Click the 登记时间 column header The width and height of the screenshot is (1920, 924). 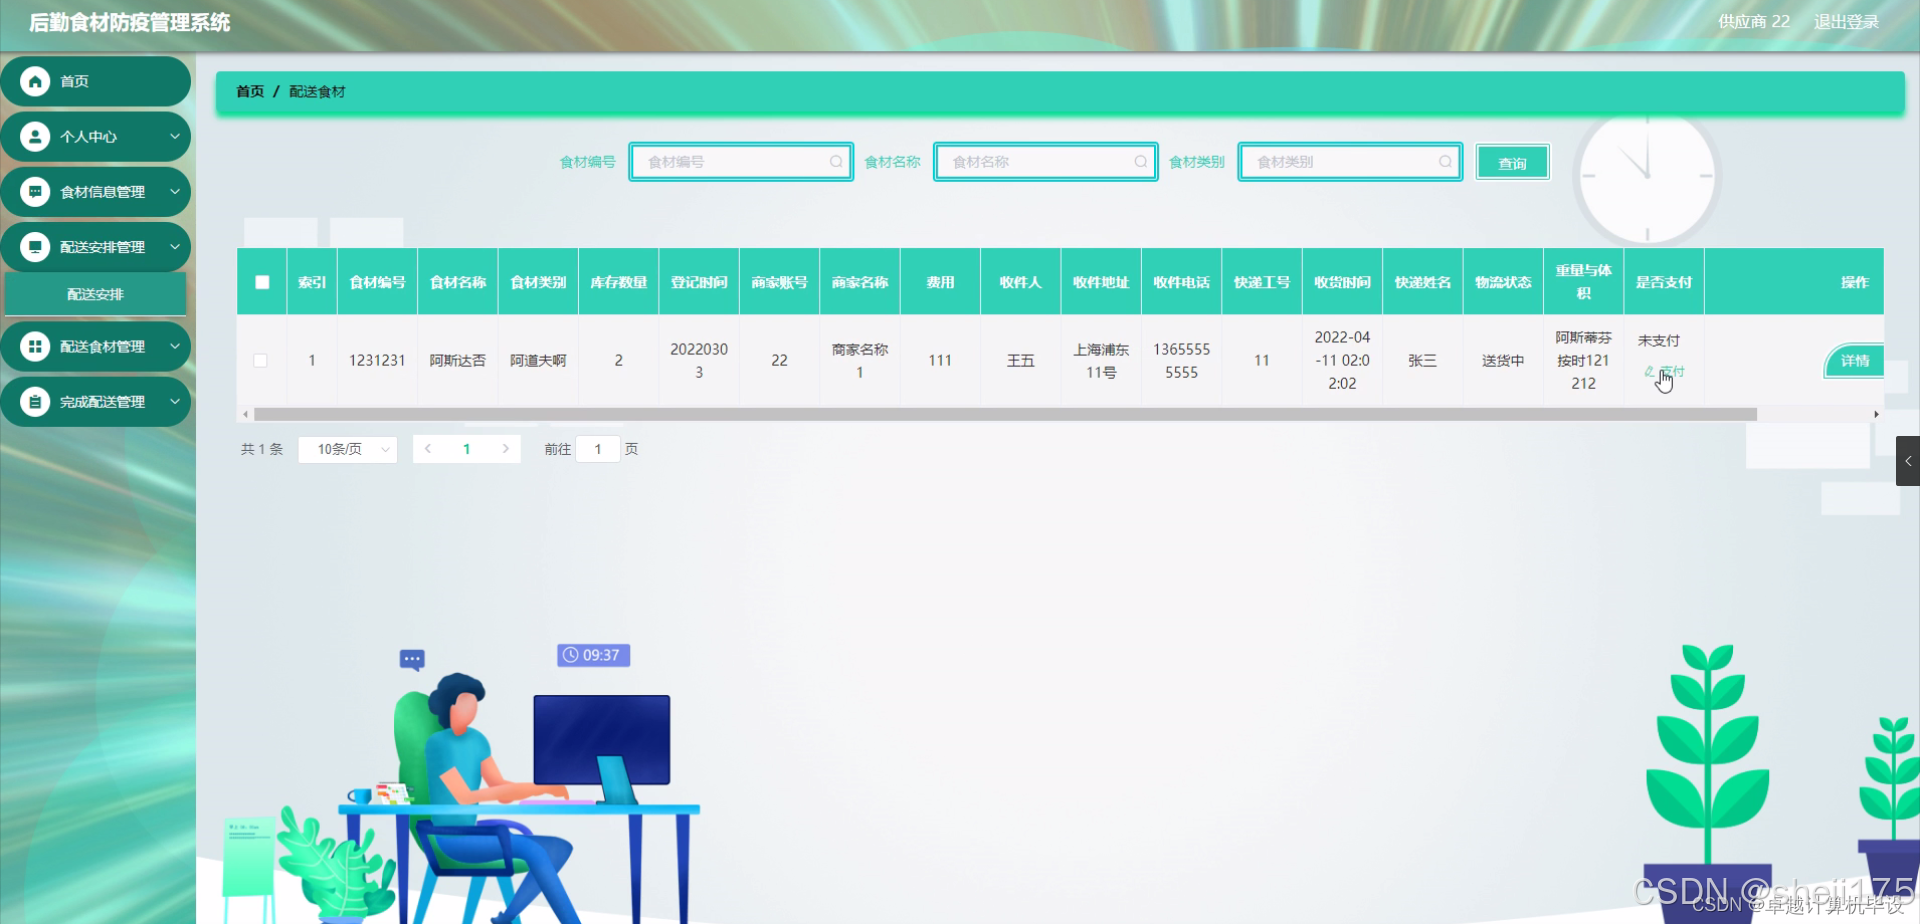coord(699,283)
